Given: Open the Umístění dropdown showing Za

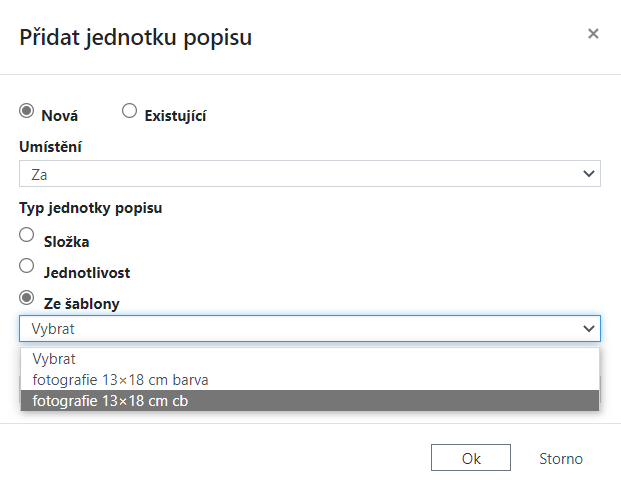Looking at the screenshot, I should pyautogui.click(x=300, y=174).
